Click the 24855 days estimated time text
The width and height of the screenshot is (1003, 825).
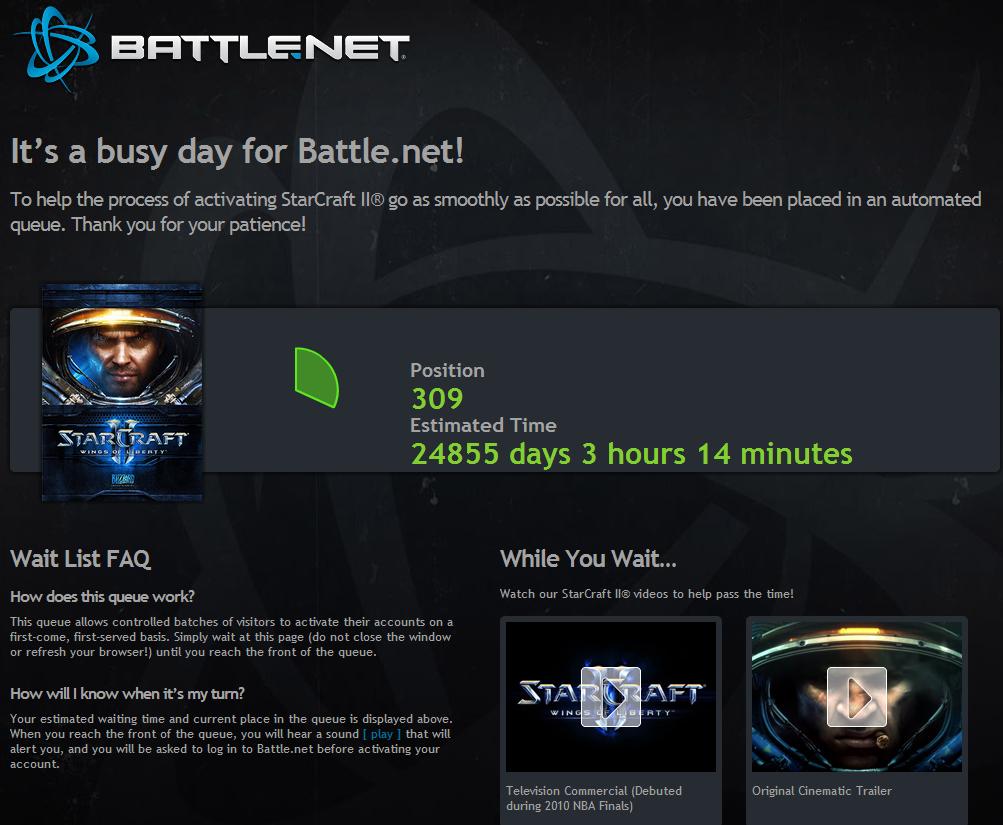631,453
